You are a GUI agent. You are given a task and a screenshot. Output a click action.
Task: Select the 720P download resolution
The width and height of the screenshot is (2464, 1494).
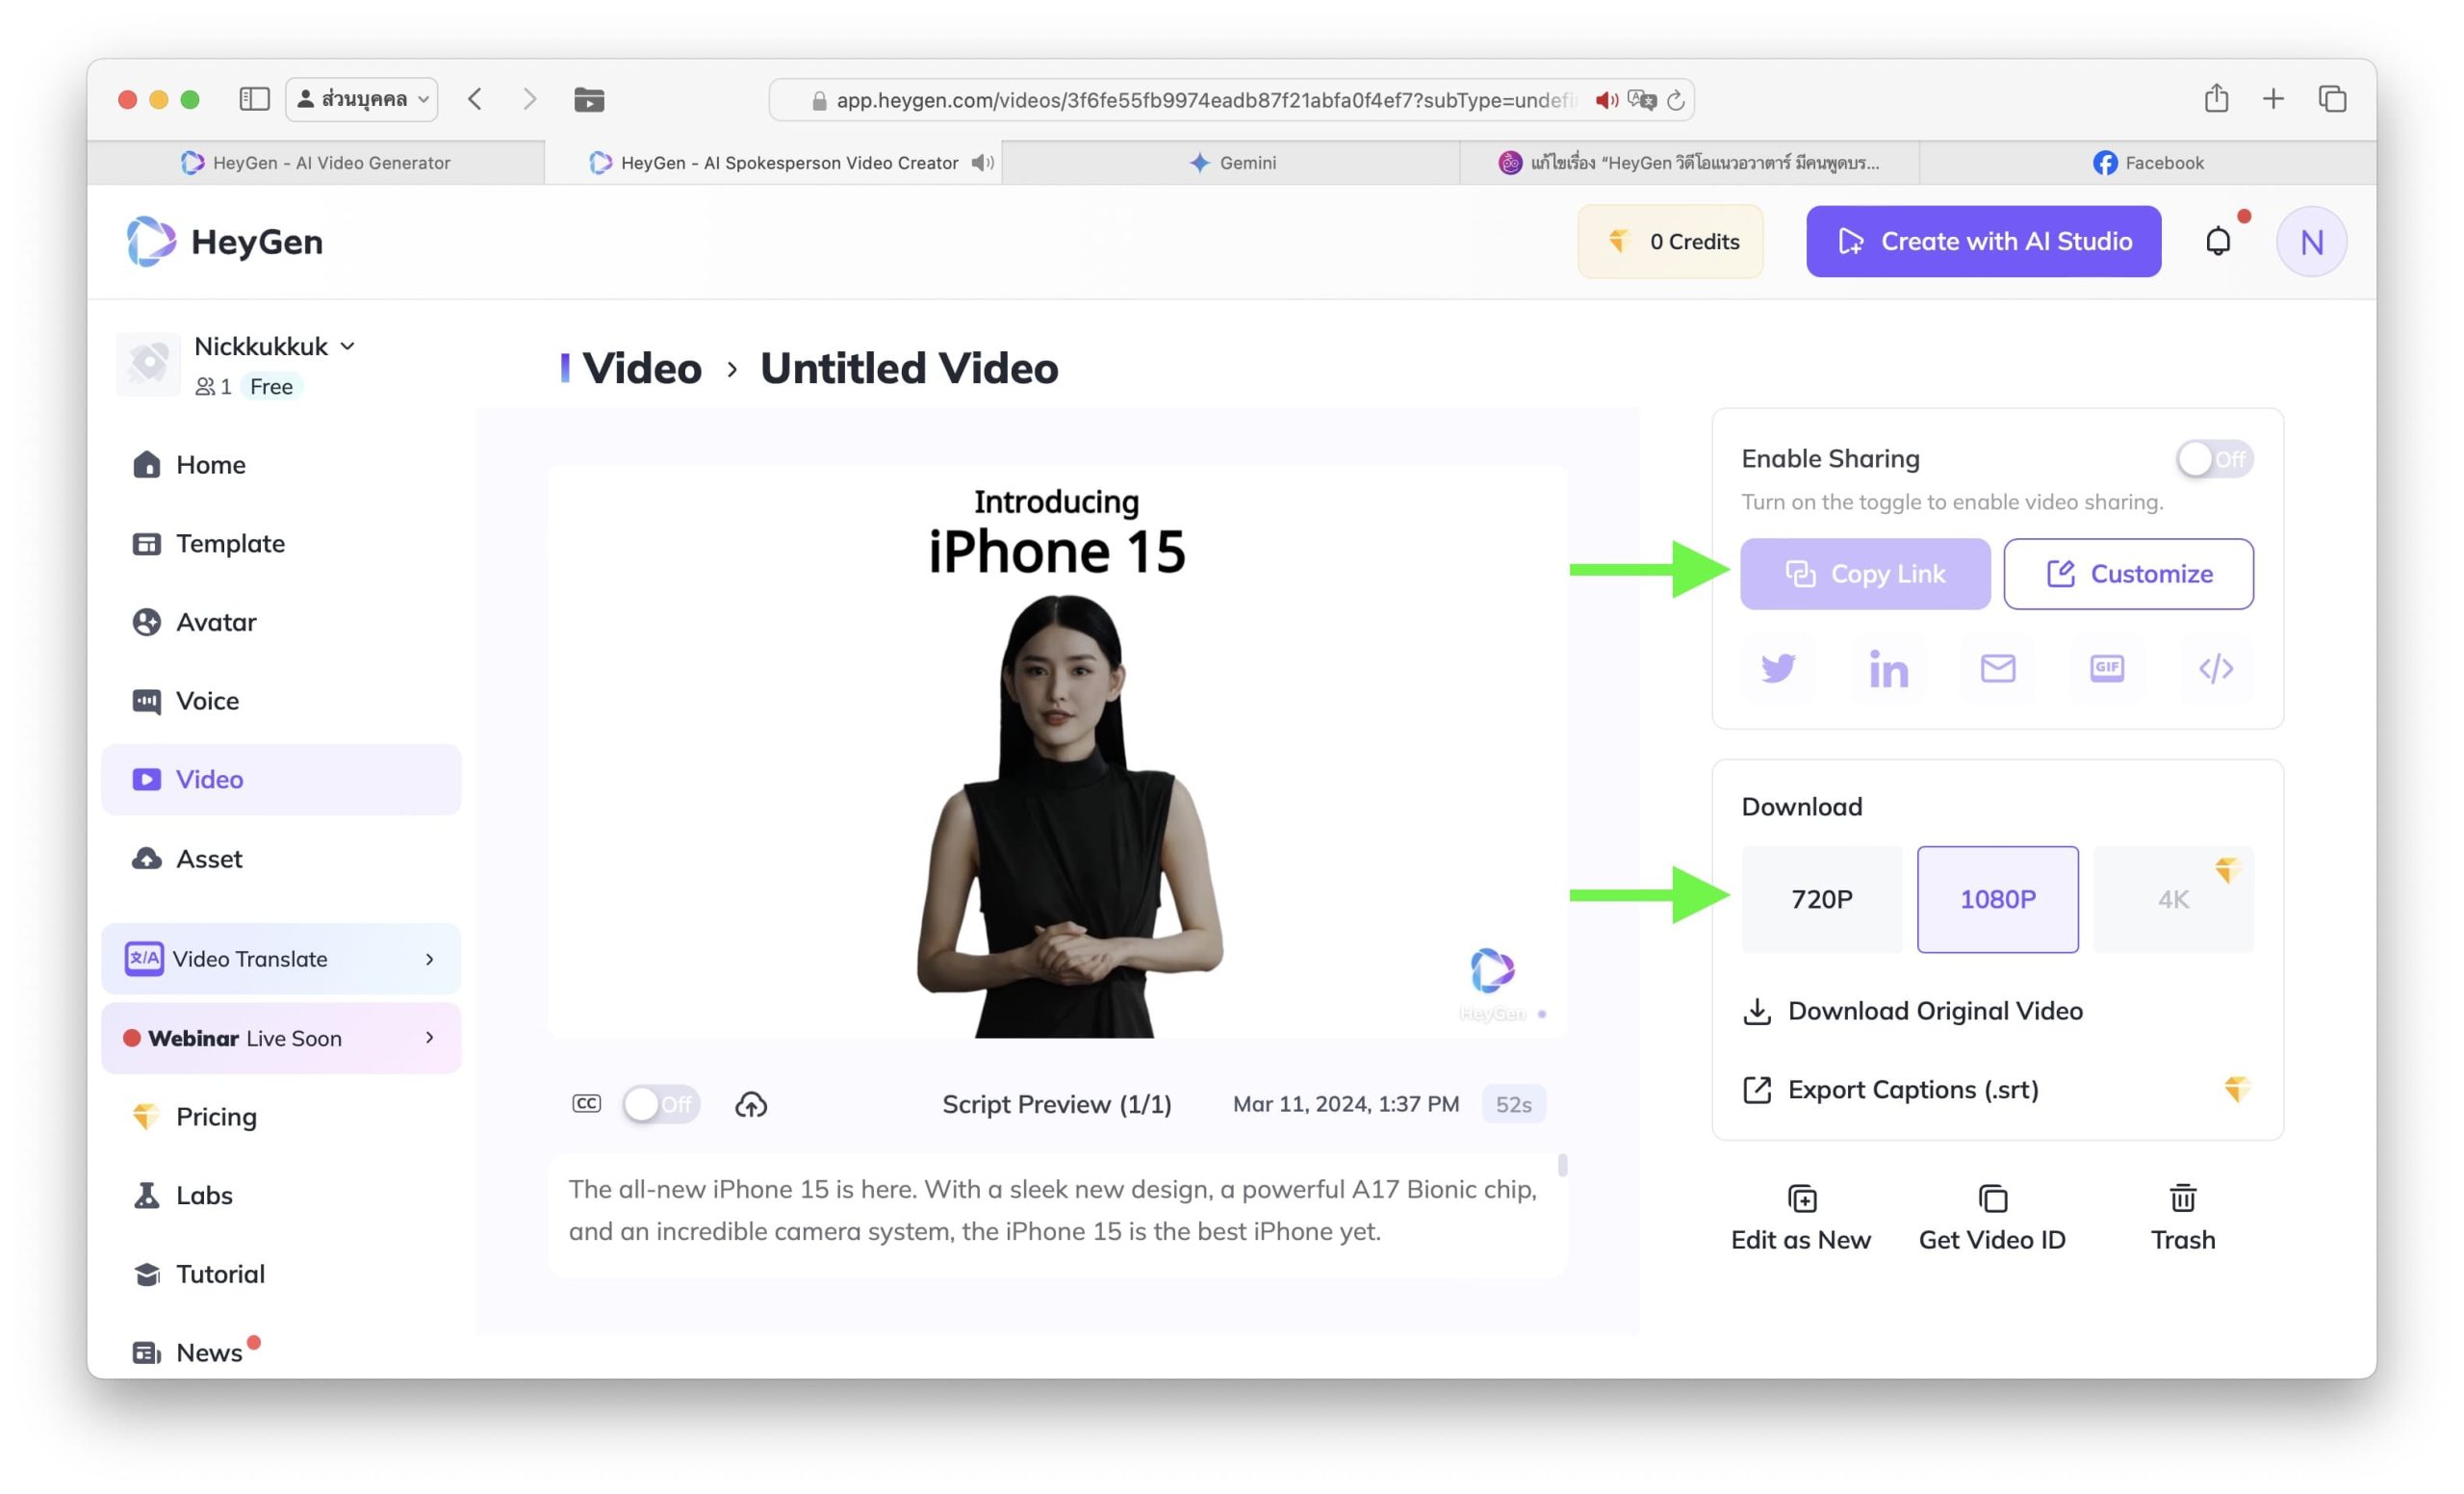click(x=1821, y=899)
